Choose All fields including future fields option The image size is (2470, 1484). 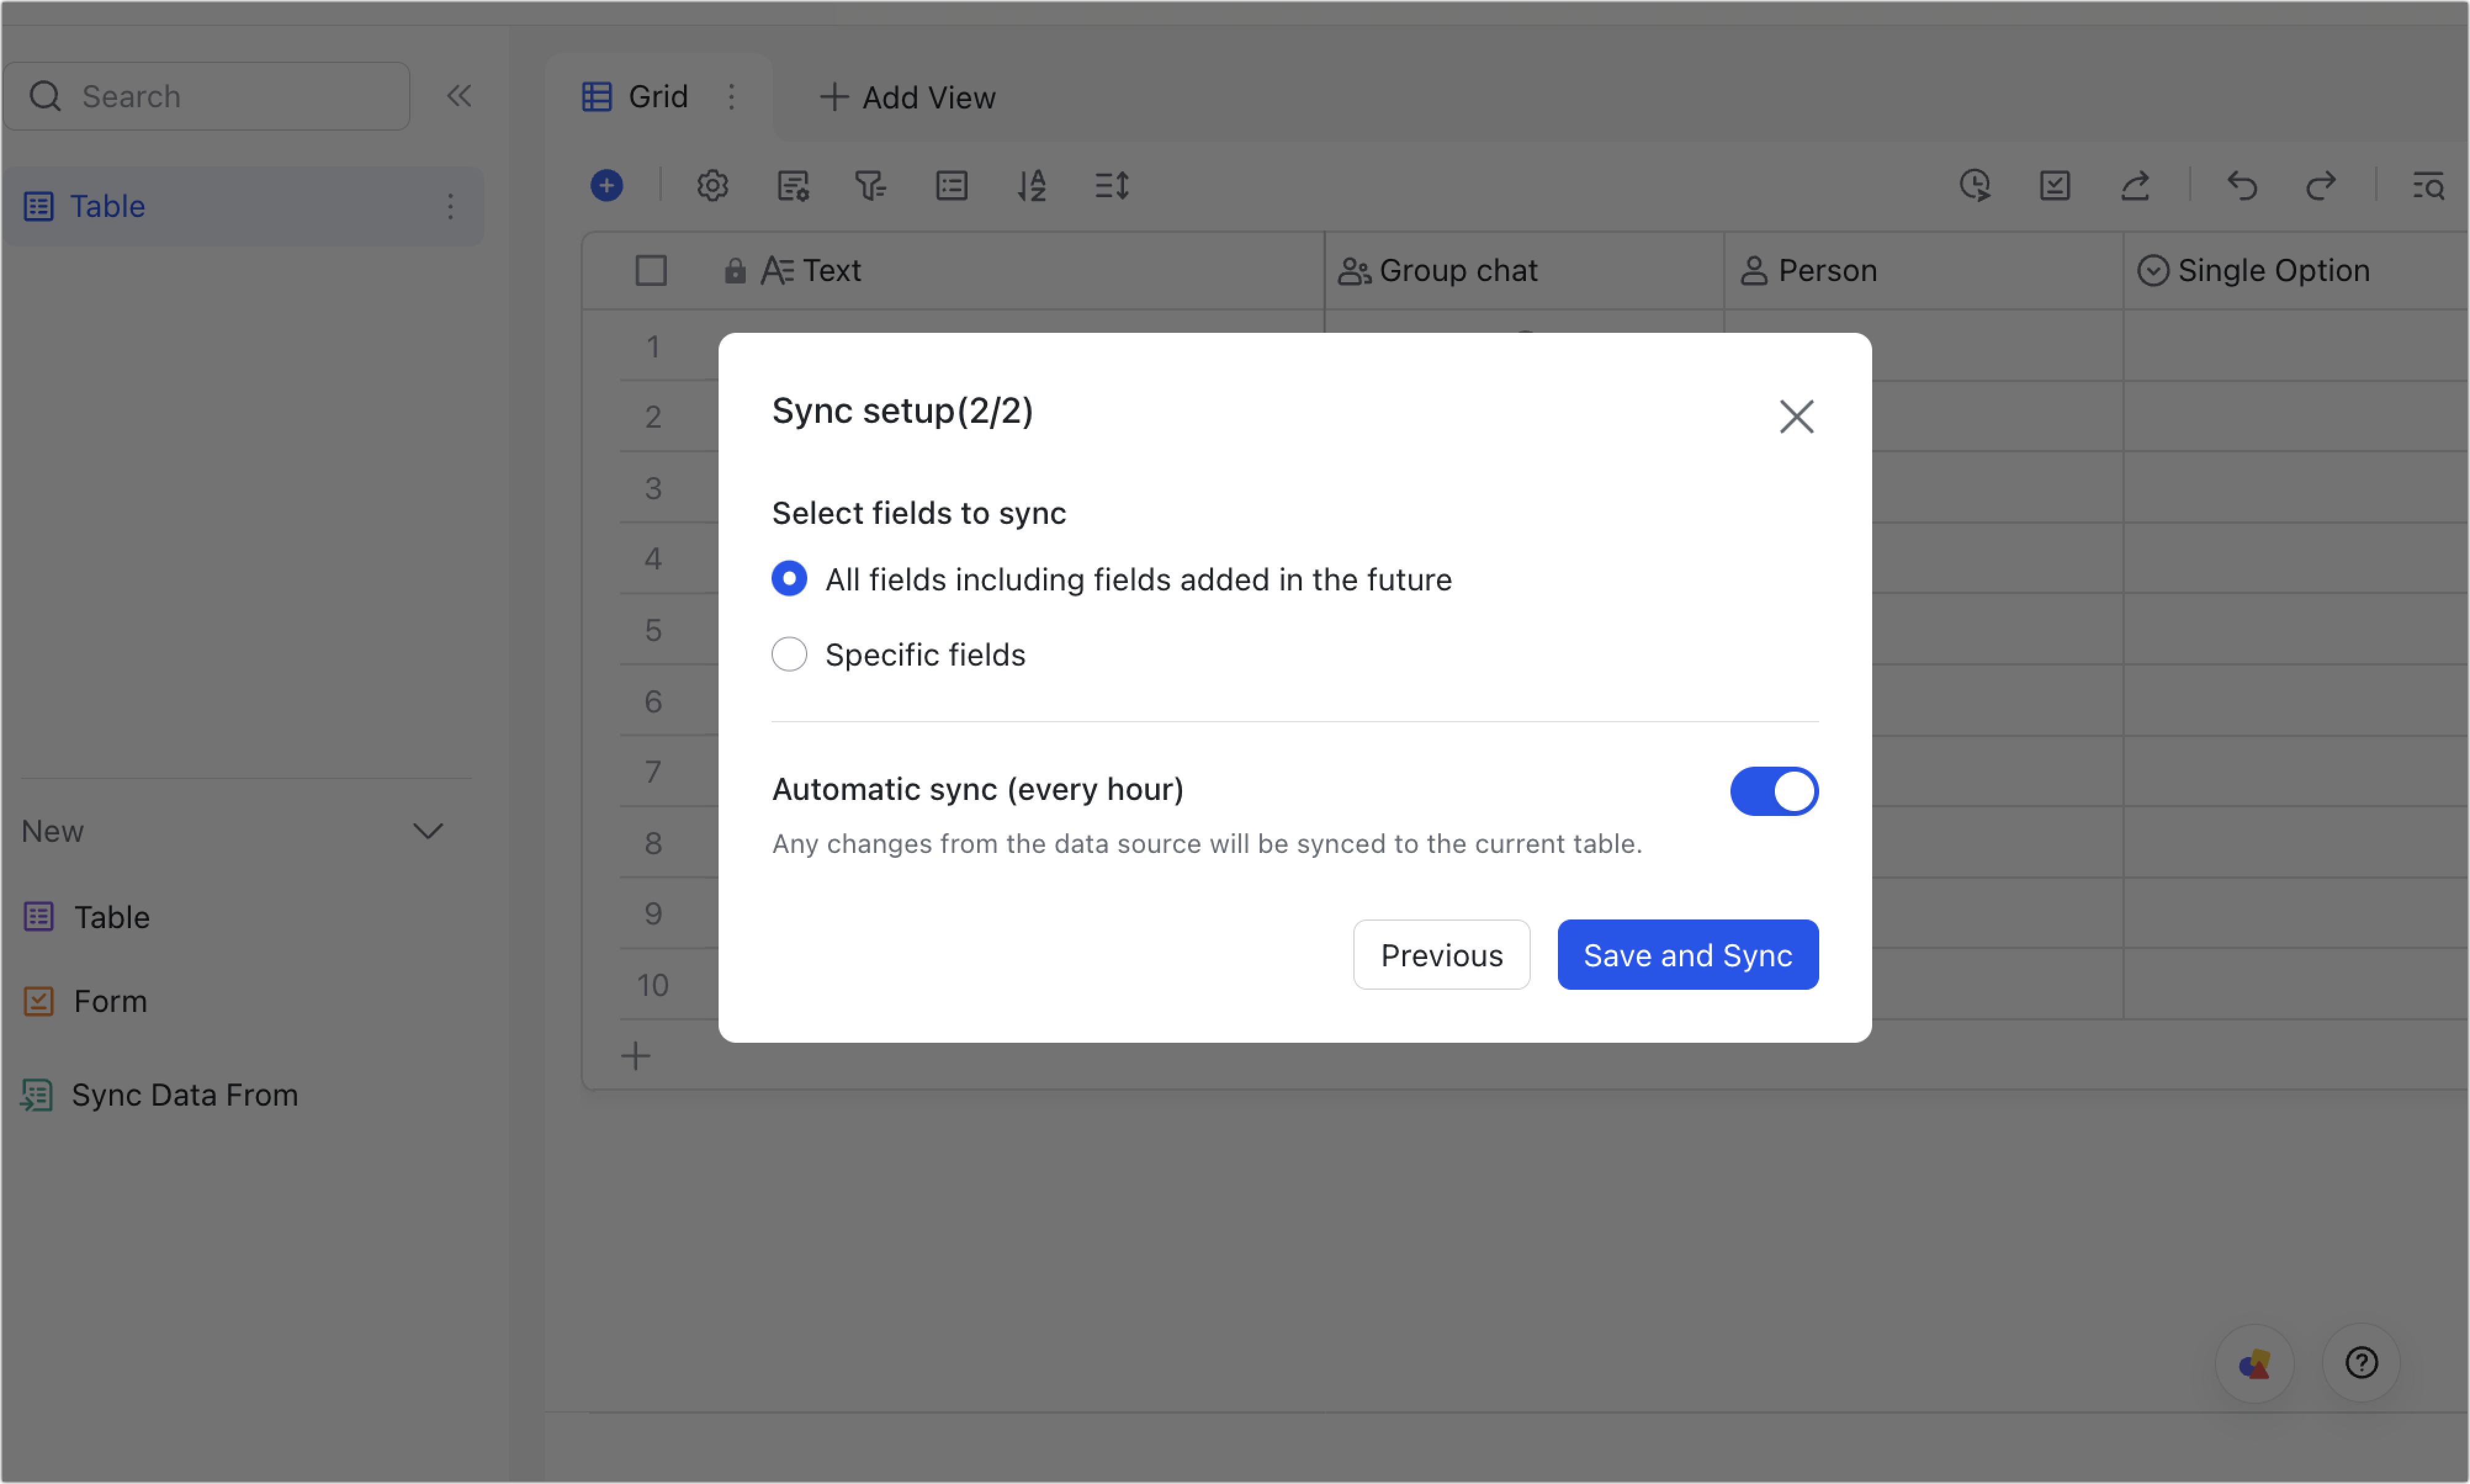789,578
